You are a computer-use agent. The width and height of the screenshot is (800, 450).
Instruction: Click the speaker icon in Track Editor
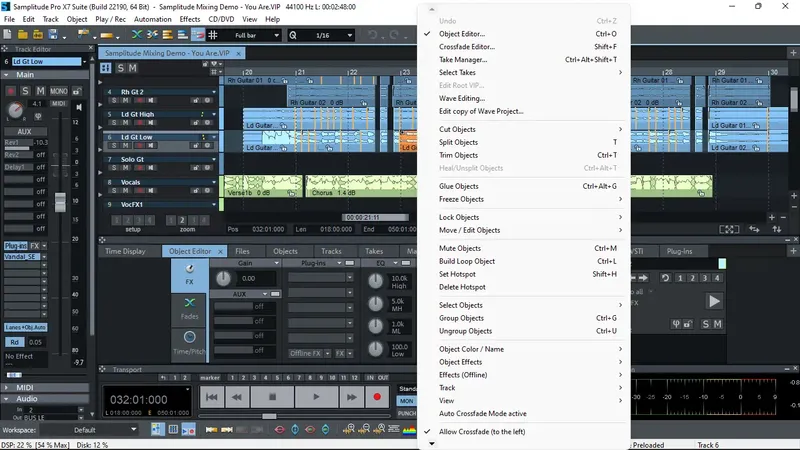tap(79, 107)
